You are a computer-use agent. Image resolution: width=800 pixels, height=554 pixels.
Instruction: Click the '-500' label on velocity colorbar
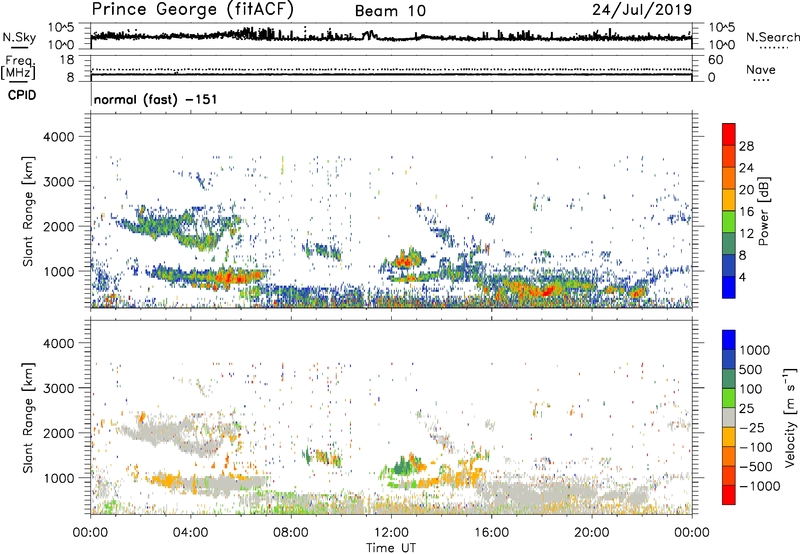click(x=756, y=467)
